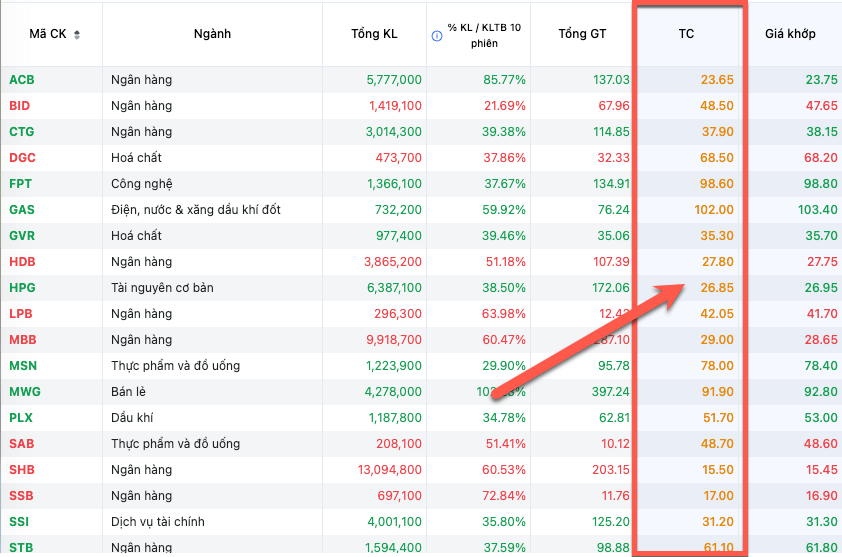
Task: Open the GAS stock ticker
Action: 21,209
